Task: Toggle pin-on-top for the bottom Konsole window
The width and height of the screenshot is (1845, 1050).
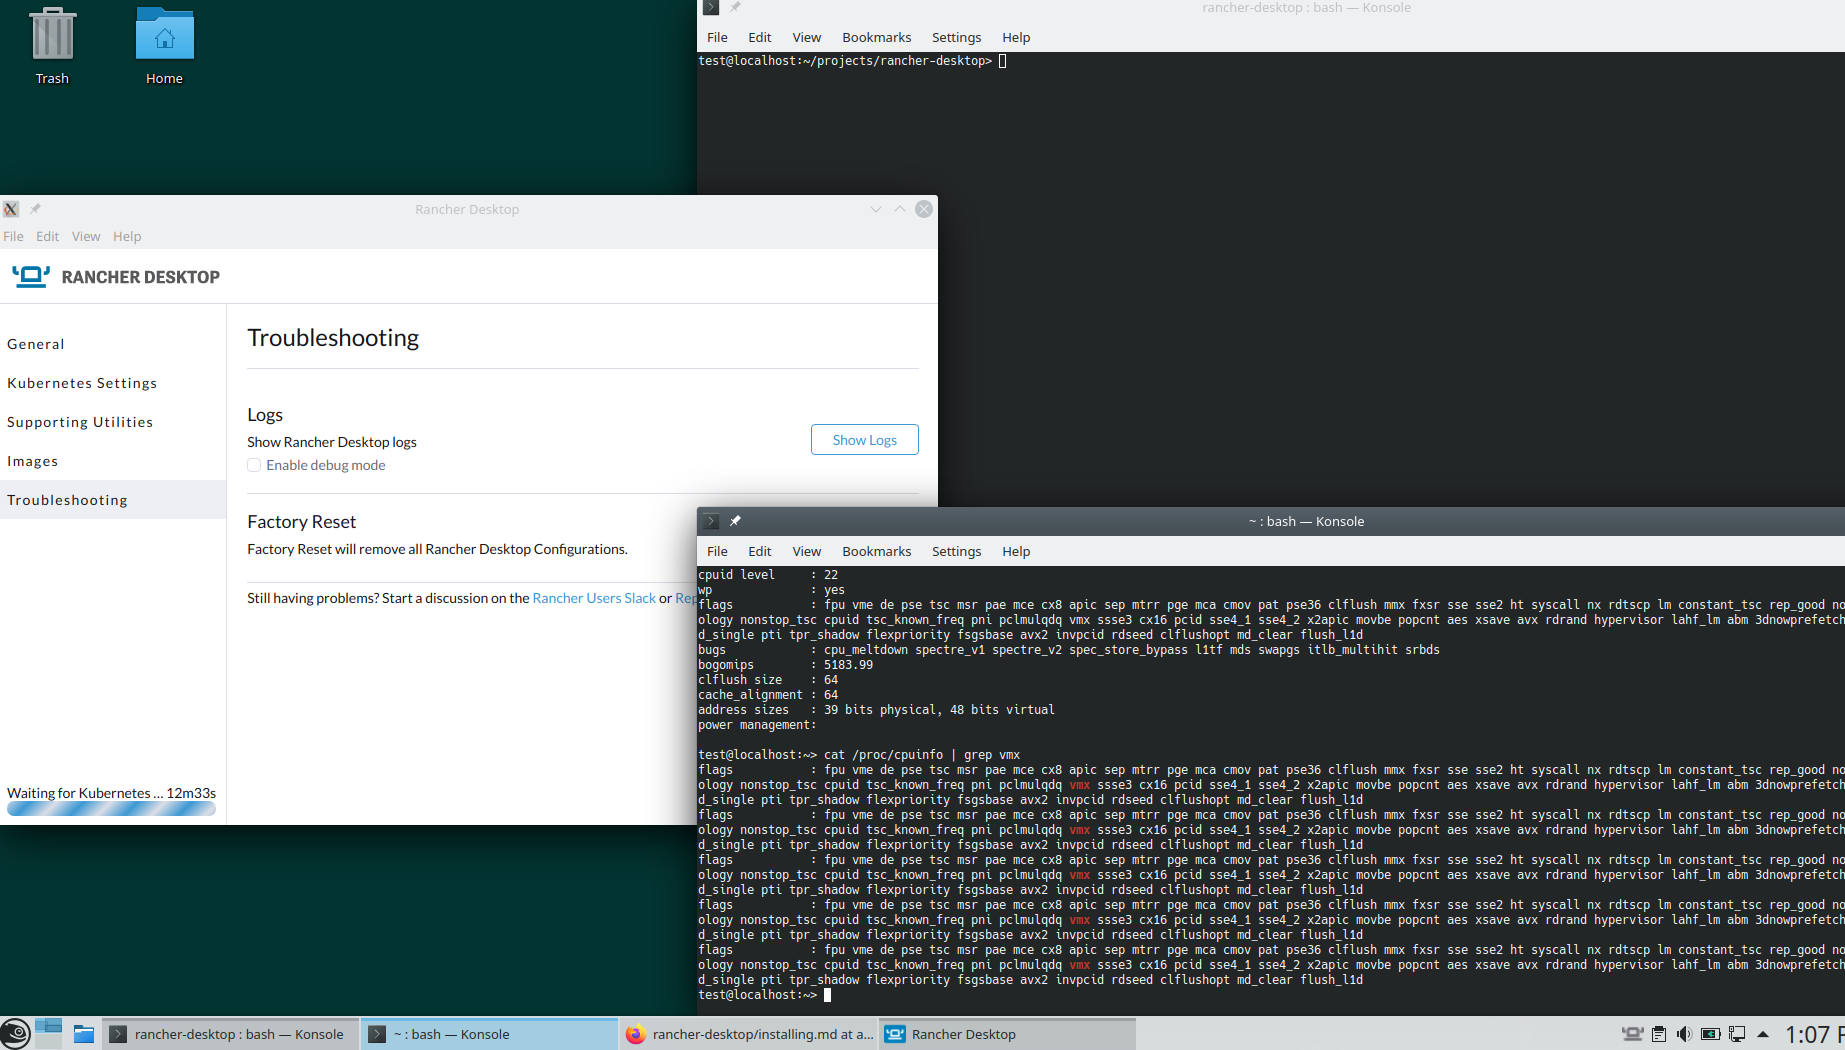Action: (736, 521)
